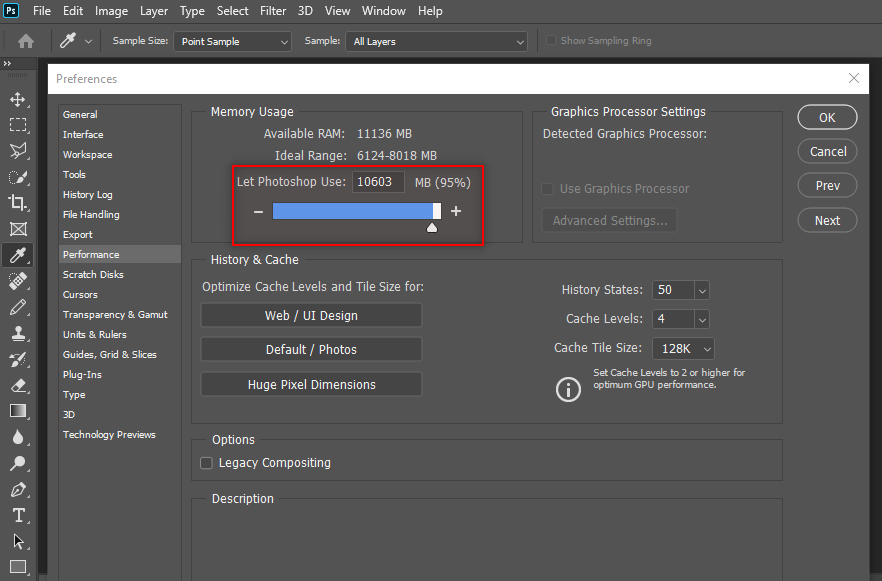The image size is (882, 581).
Task: Select the Eraser tool
Action: click(17, 385)
